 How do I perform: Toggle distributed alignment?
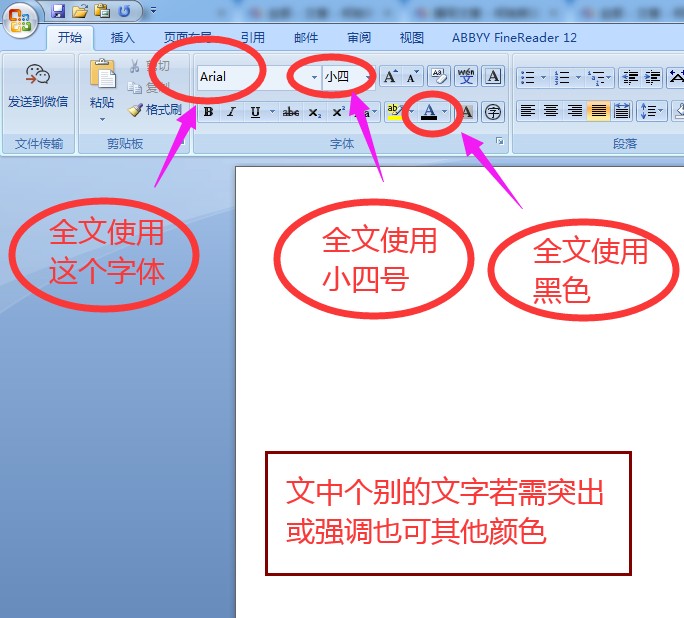[x=622, y=111]
